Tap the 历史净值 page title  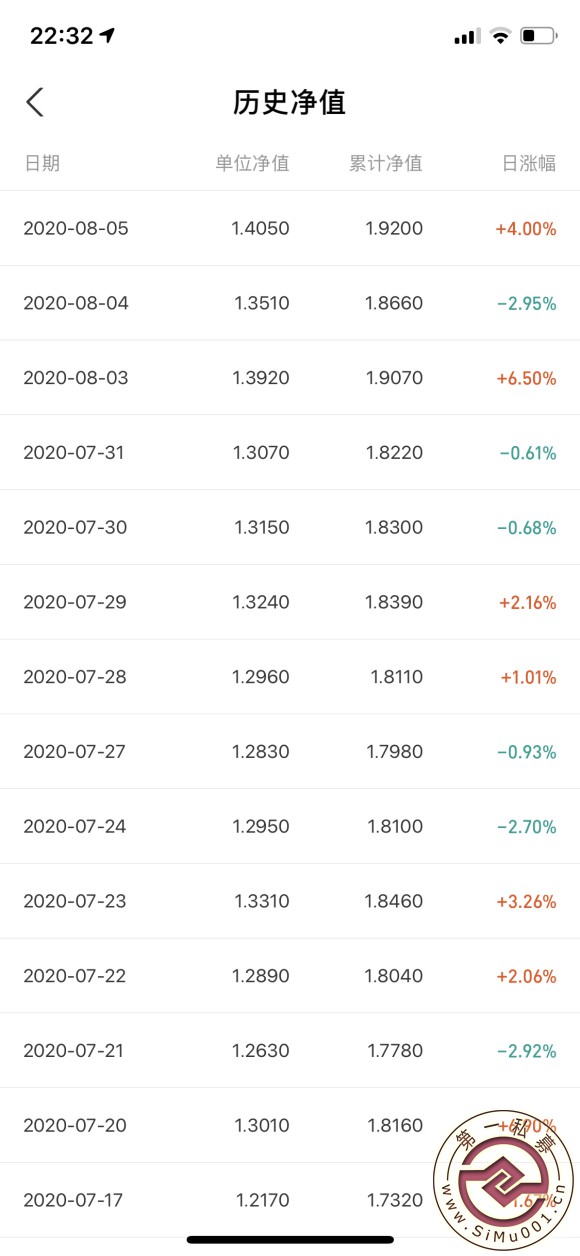click(290, 102)
